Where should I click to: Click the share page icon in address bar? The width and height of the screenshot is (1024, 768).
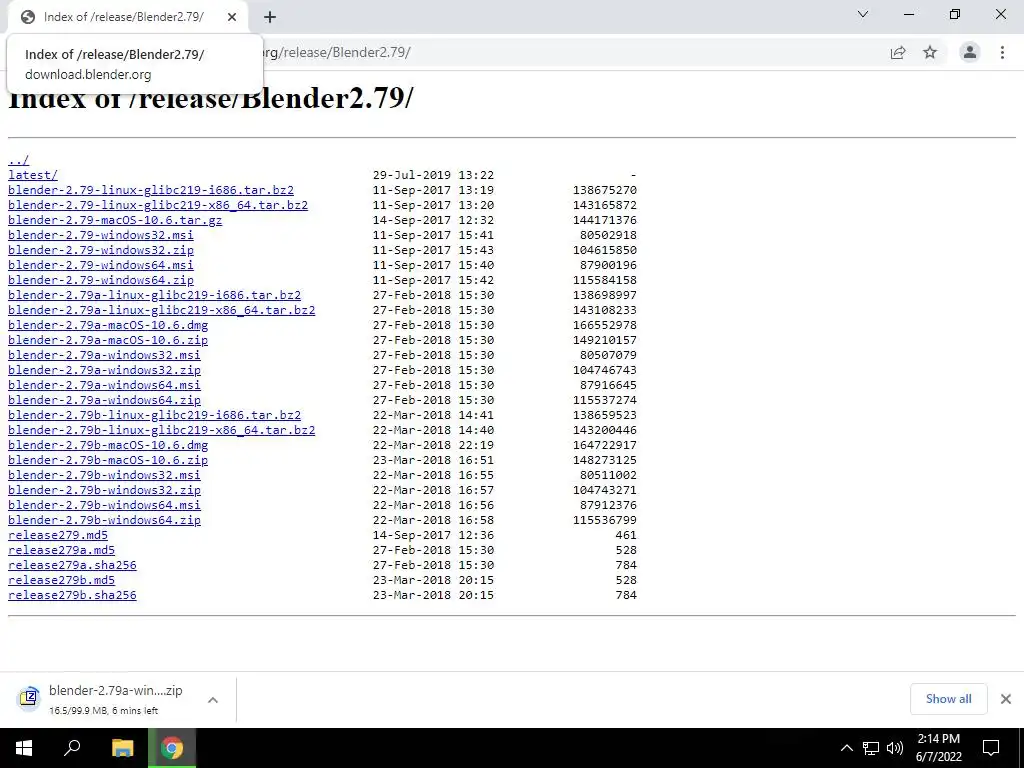898,52
